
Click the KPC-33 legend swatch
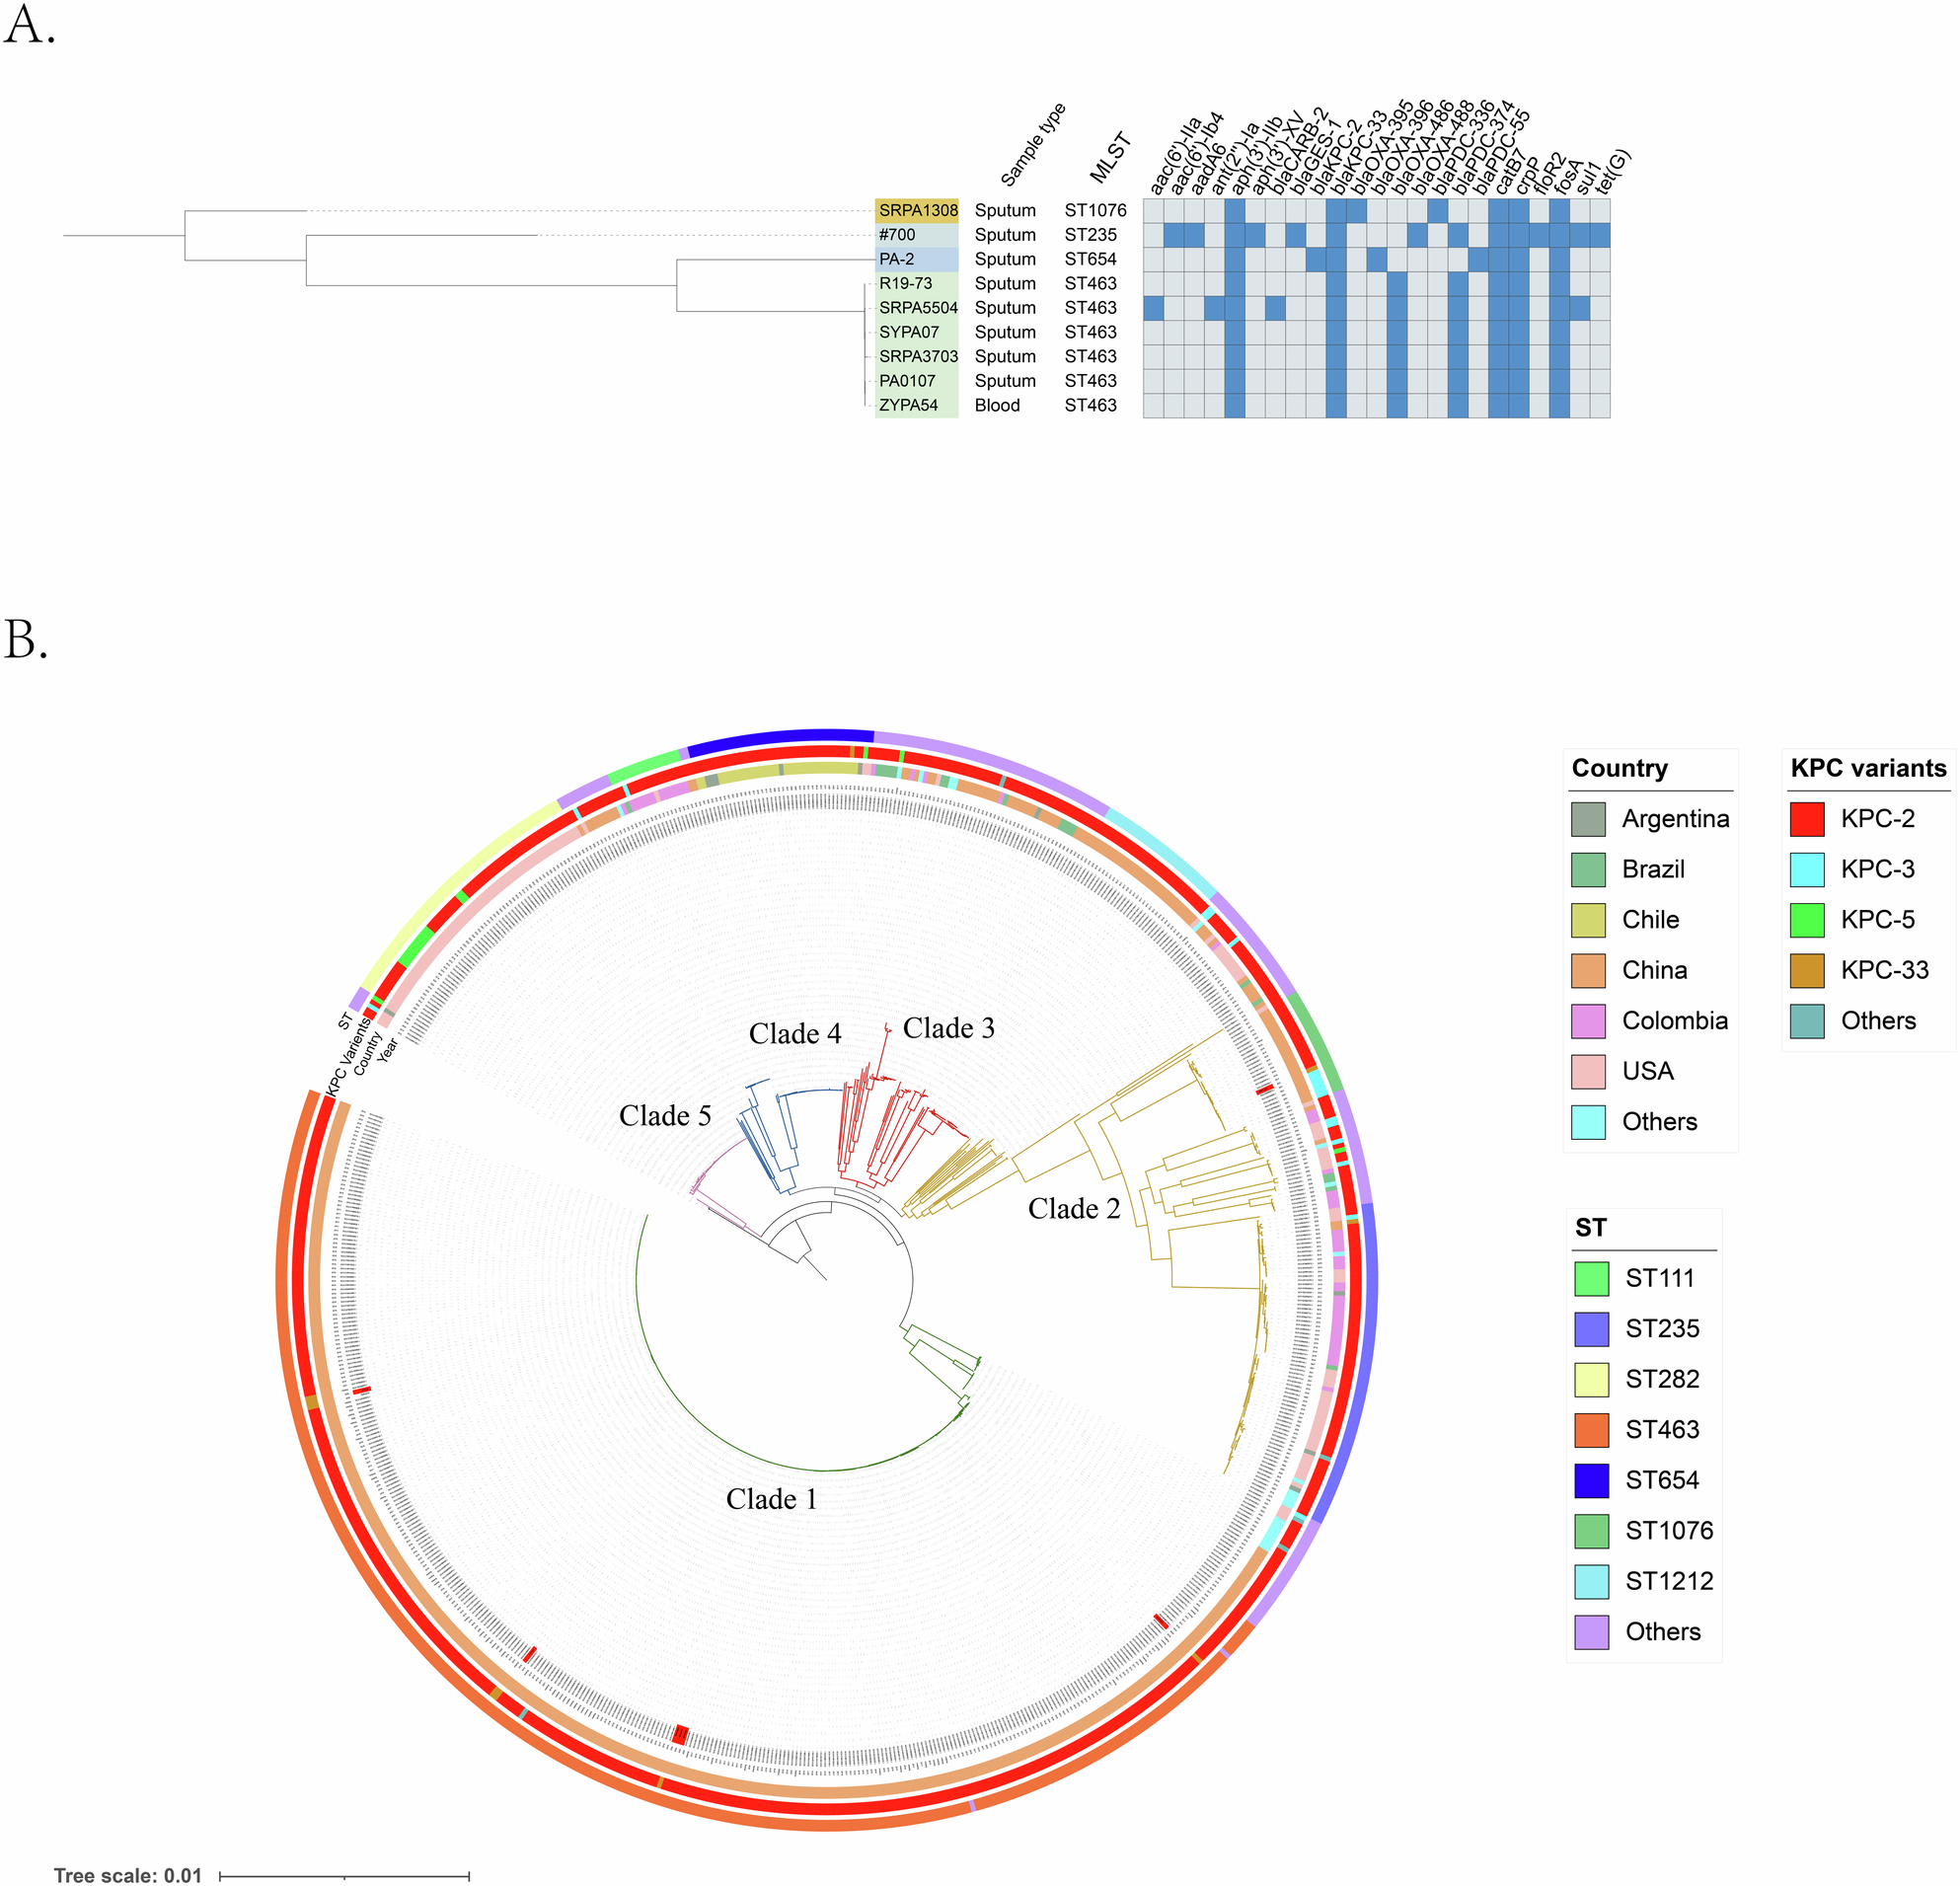(x=1807, y=970)
